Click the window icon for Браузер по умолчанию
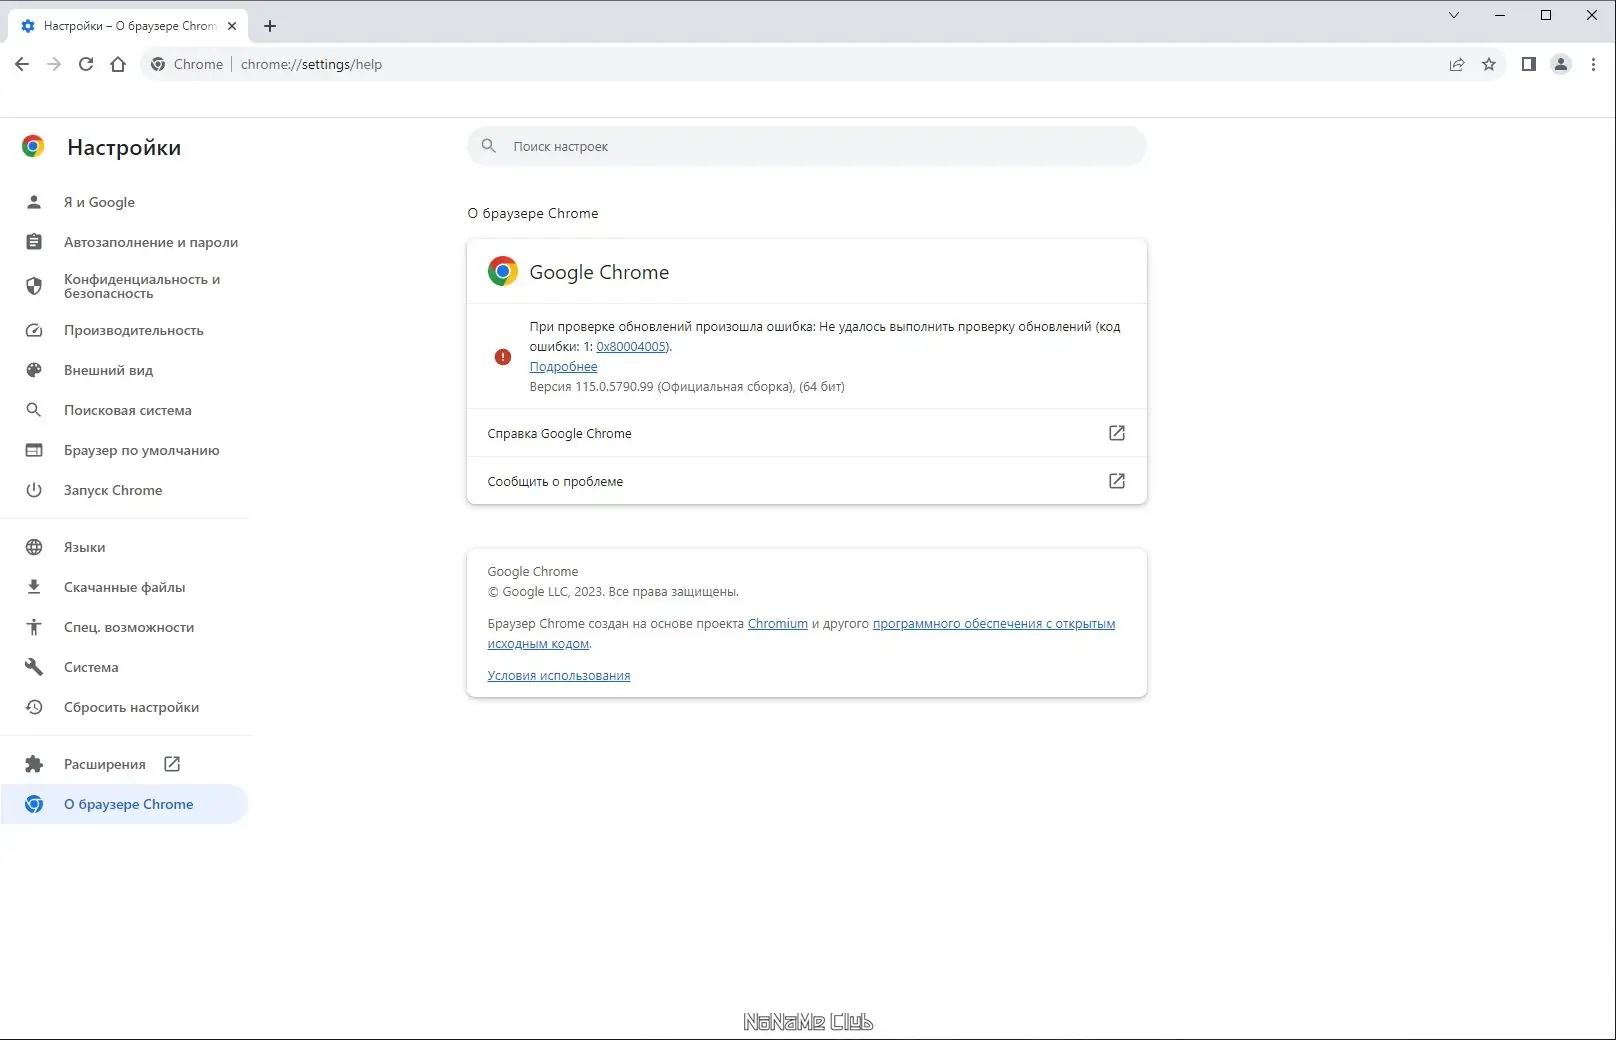Viewport: 1616px width, 1040px height. click(34, 450)
